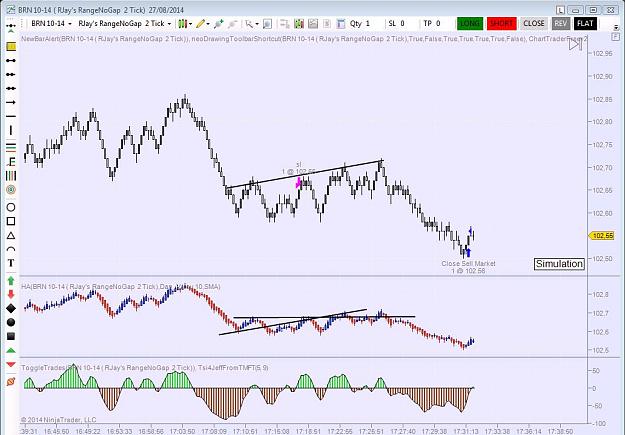The image size is (625, 435).
Task: Select the text annotation tool
Action: click(x=11, y=263)
